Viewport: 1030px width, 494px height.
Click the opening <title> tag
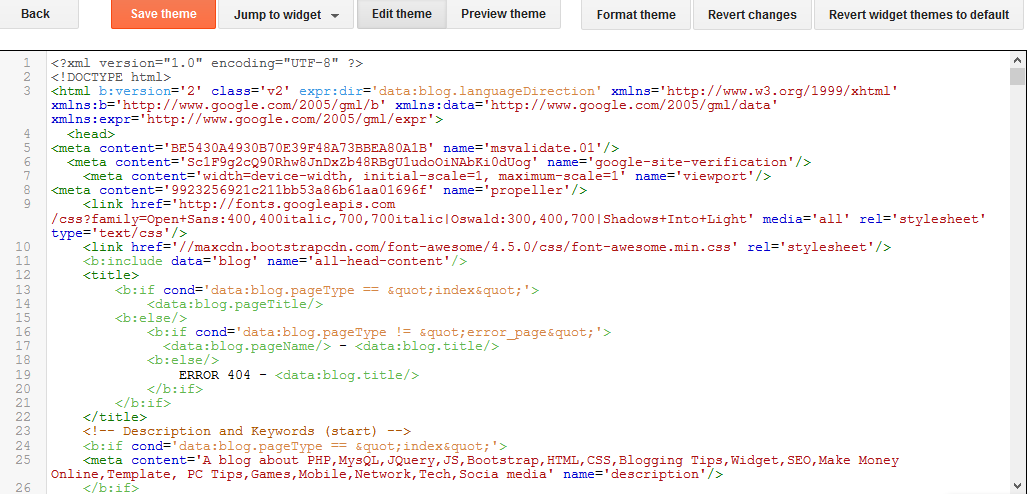click(111, 275)
